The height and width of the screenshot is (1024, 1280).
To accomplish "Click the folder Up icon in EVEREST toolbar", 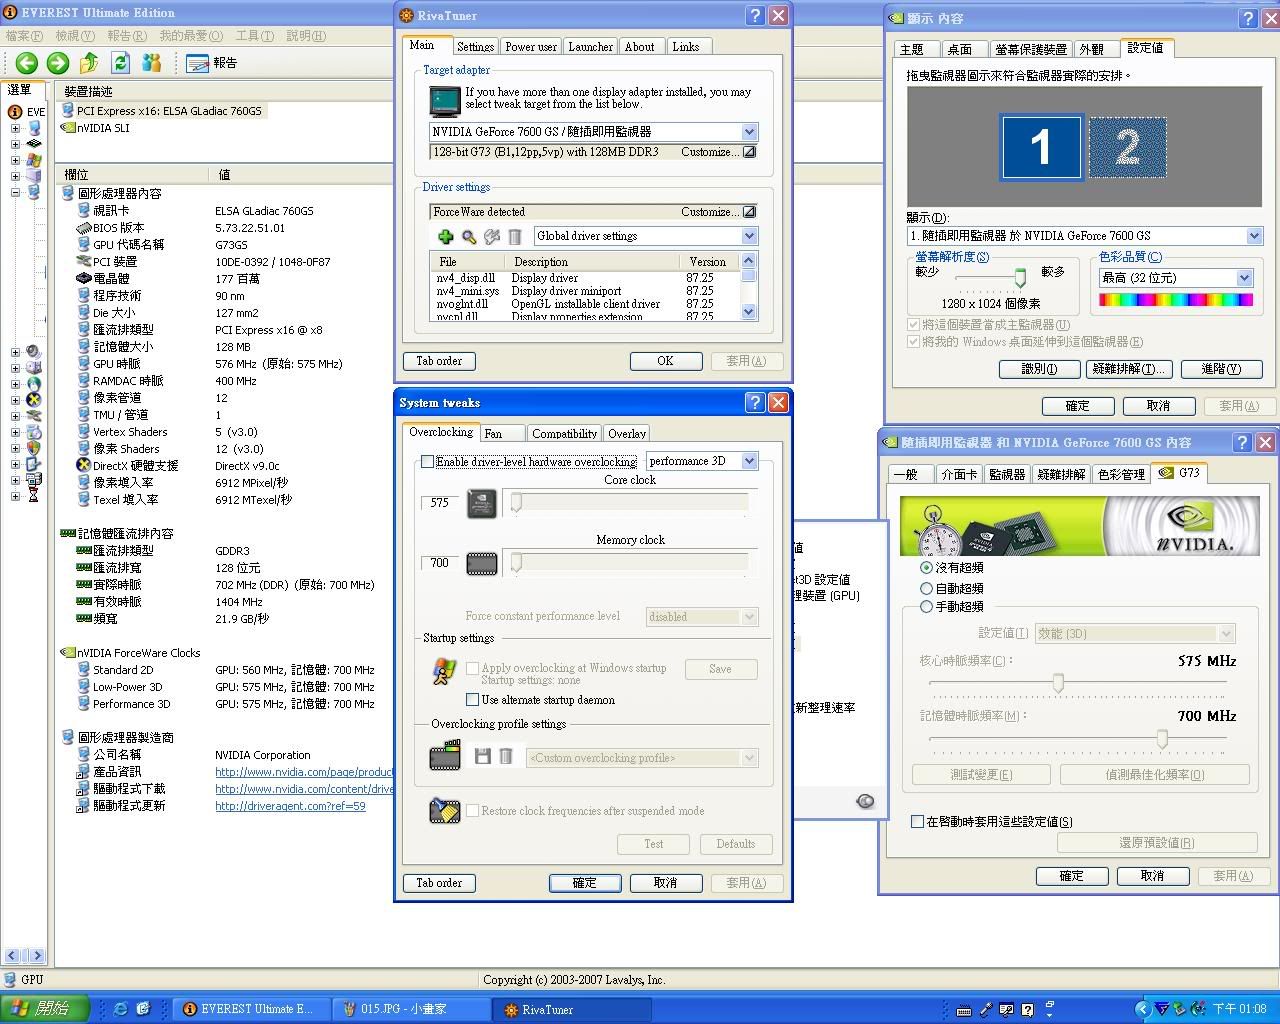I will click(89, 63).
